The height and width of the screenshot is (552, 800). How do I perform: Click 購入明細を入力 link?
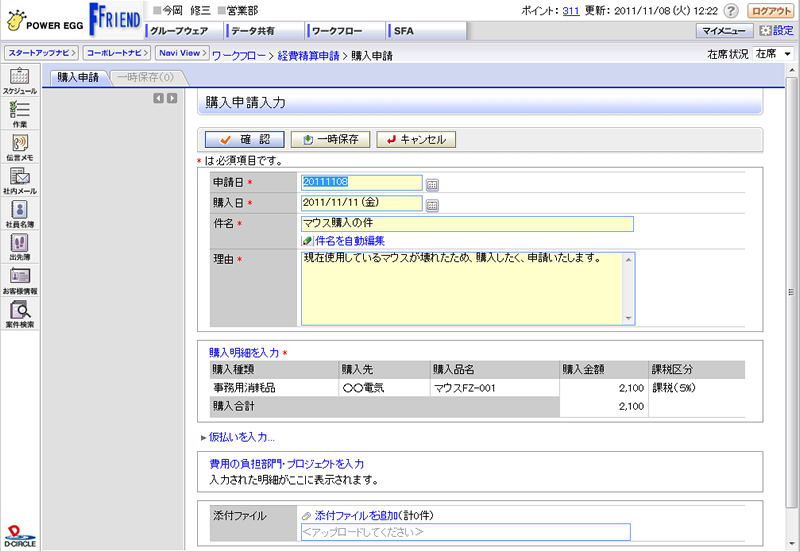[244, 353]
